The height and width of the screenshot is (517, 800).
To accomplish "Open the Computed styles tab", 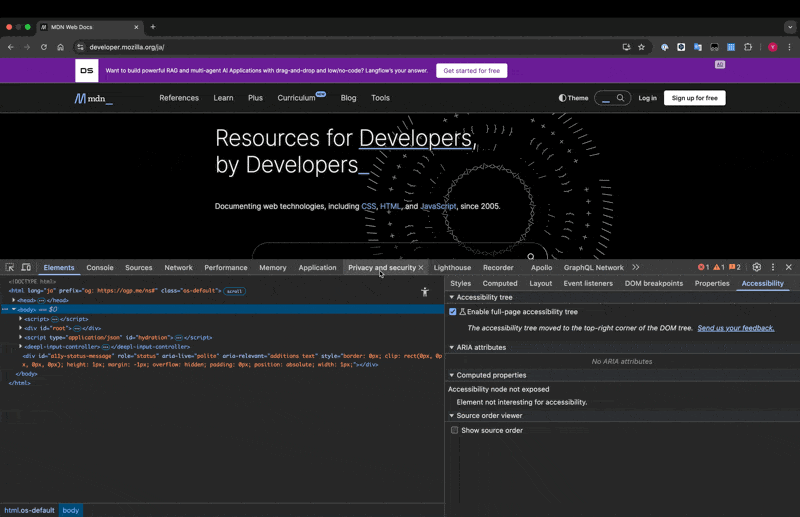I will (500, 283).
